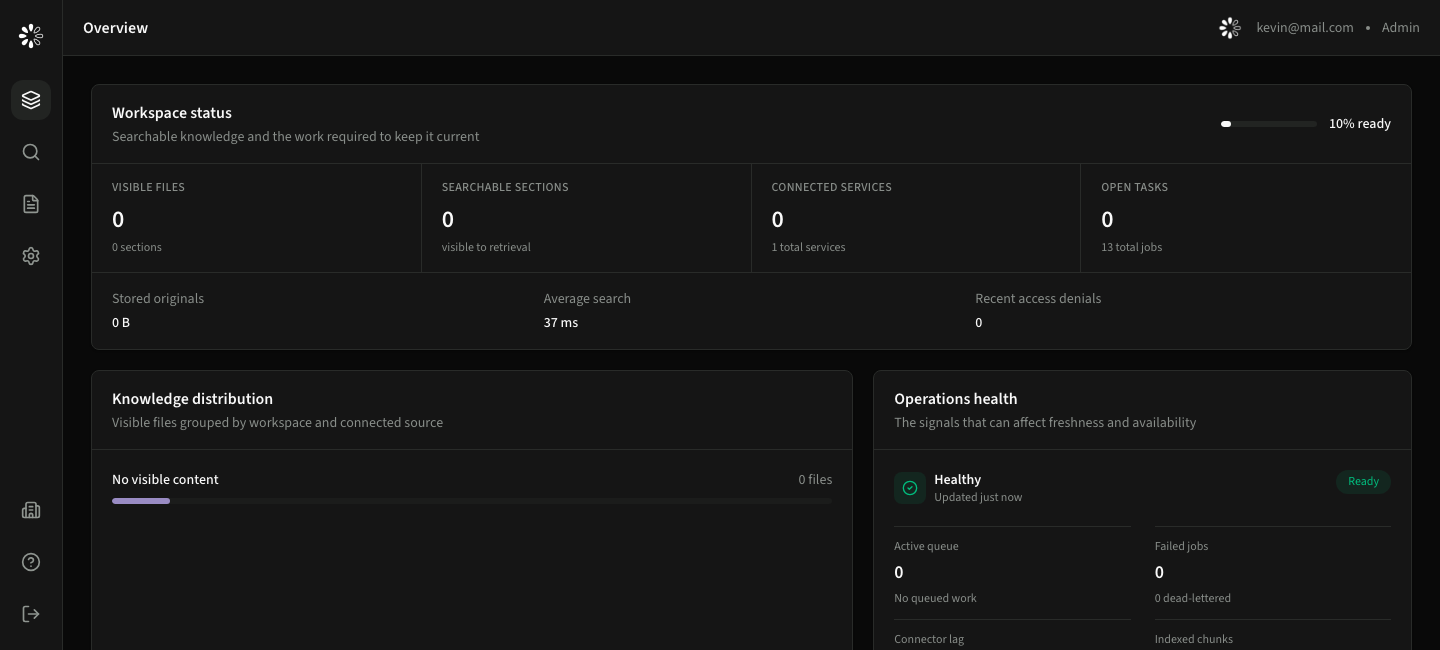
Task: Click the '13 total jobs' text
Action: click(x=1131, y=247)
